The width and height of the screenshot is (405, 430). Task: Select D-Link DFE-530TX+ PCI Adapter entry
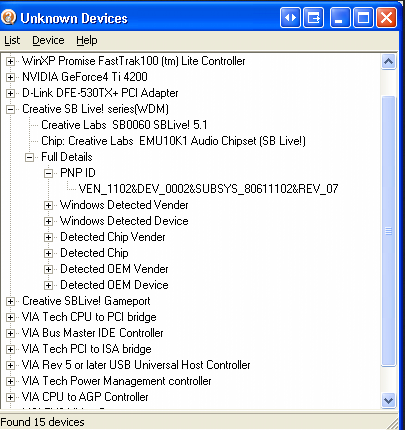coord(100,93)
